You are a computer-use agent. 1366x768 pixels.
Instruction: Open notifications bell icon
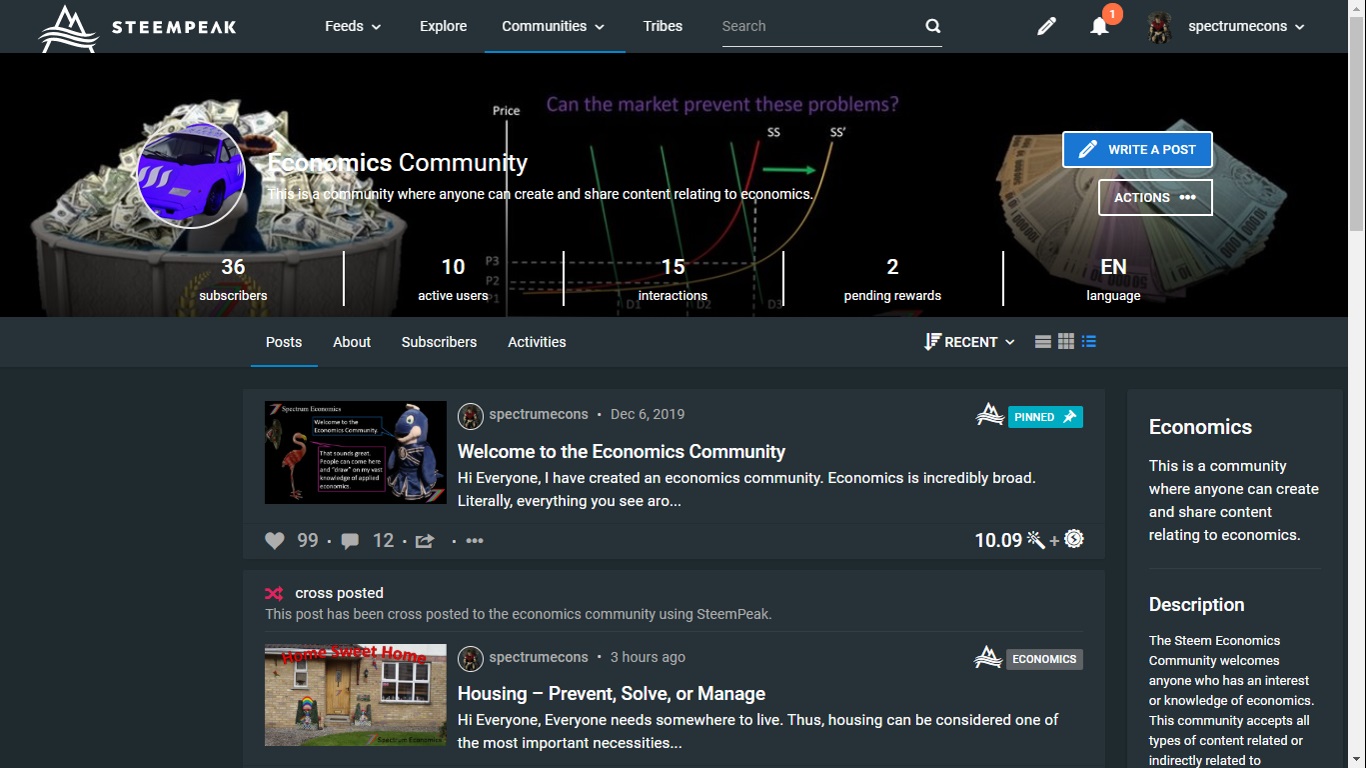coord(1100,27)
